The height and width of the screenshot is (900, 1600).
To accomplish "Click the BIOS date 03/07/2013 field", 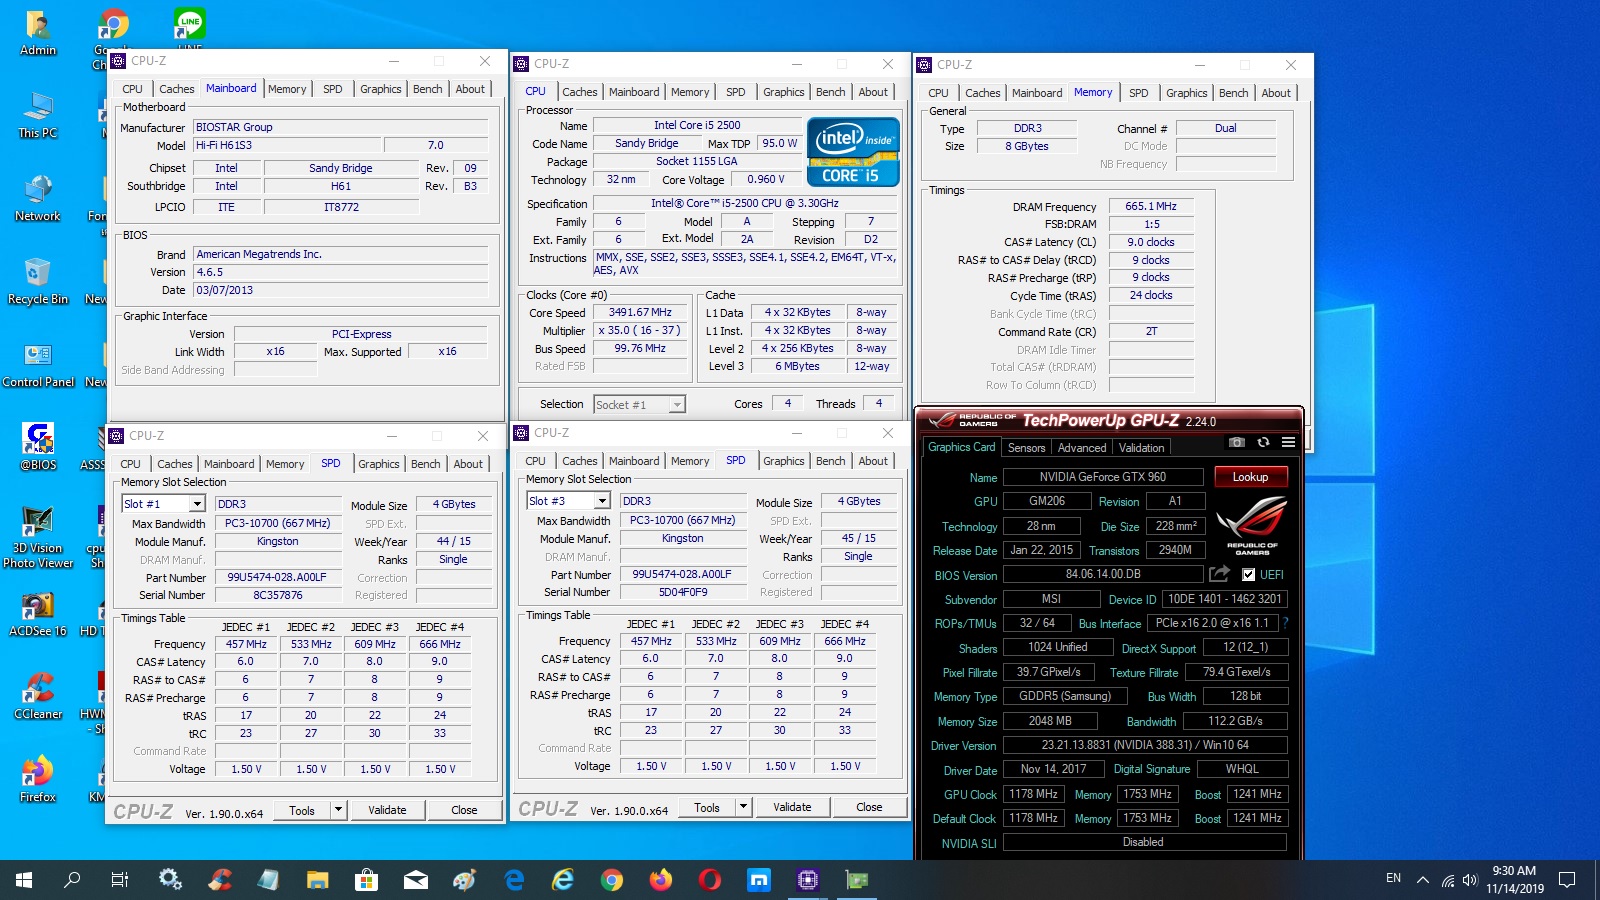I will coord(341,290).
